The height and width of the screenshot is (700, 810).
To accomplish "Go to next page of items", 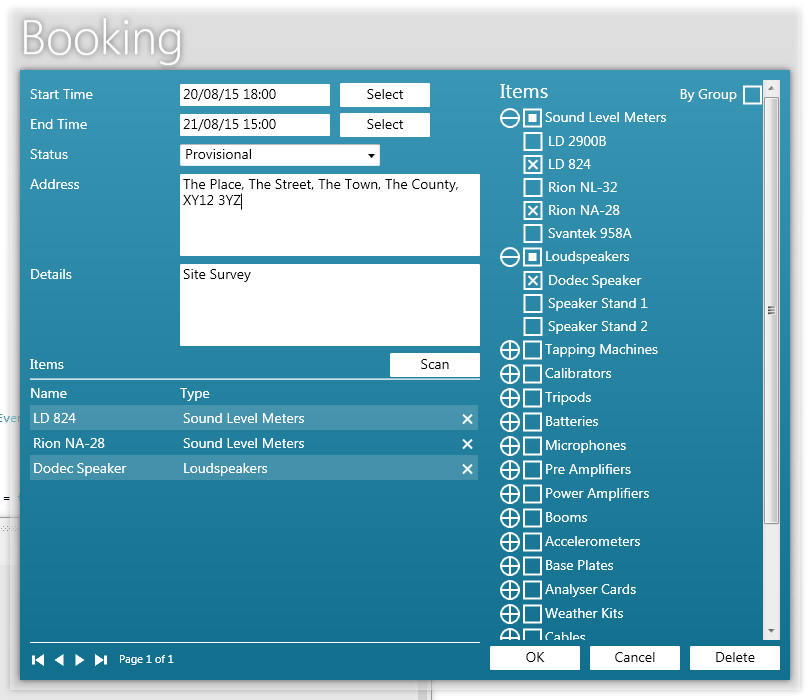I will click(x=80, y=660).
